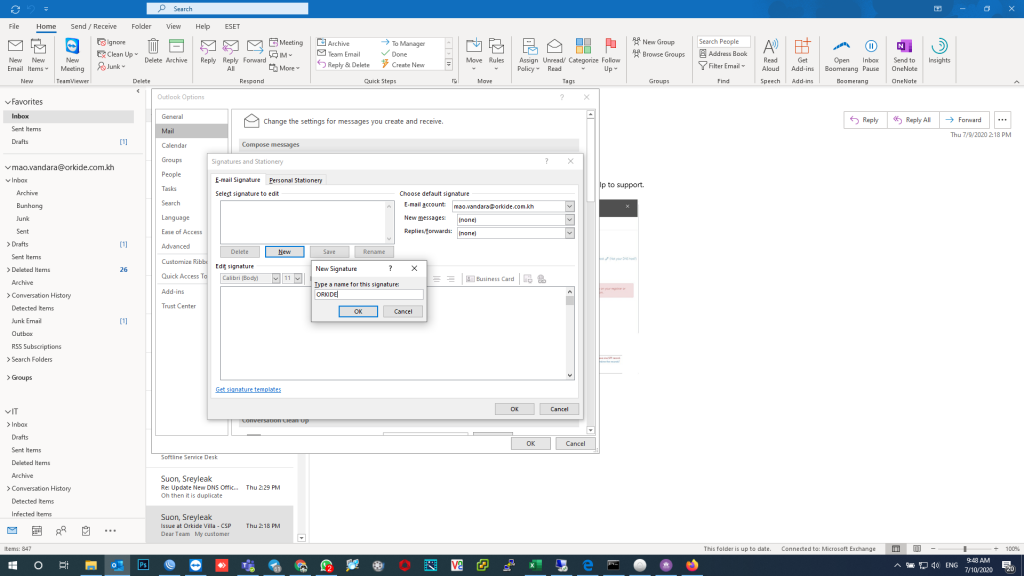Click the signature name text field
The height and width of the screenshot is (576, 1024).
[x=368, y=295]
